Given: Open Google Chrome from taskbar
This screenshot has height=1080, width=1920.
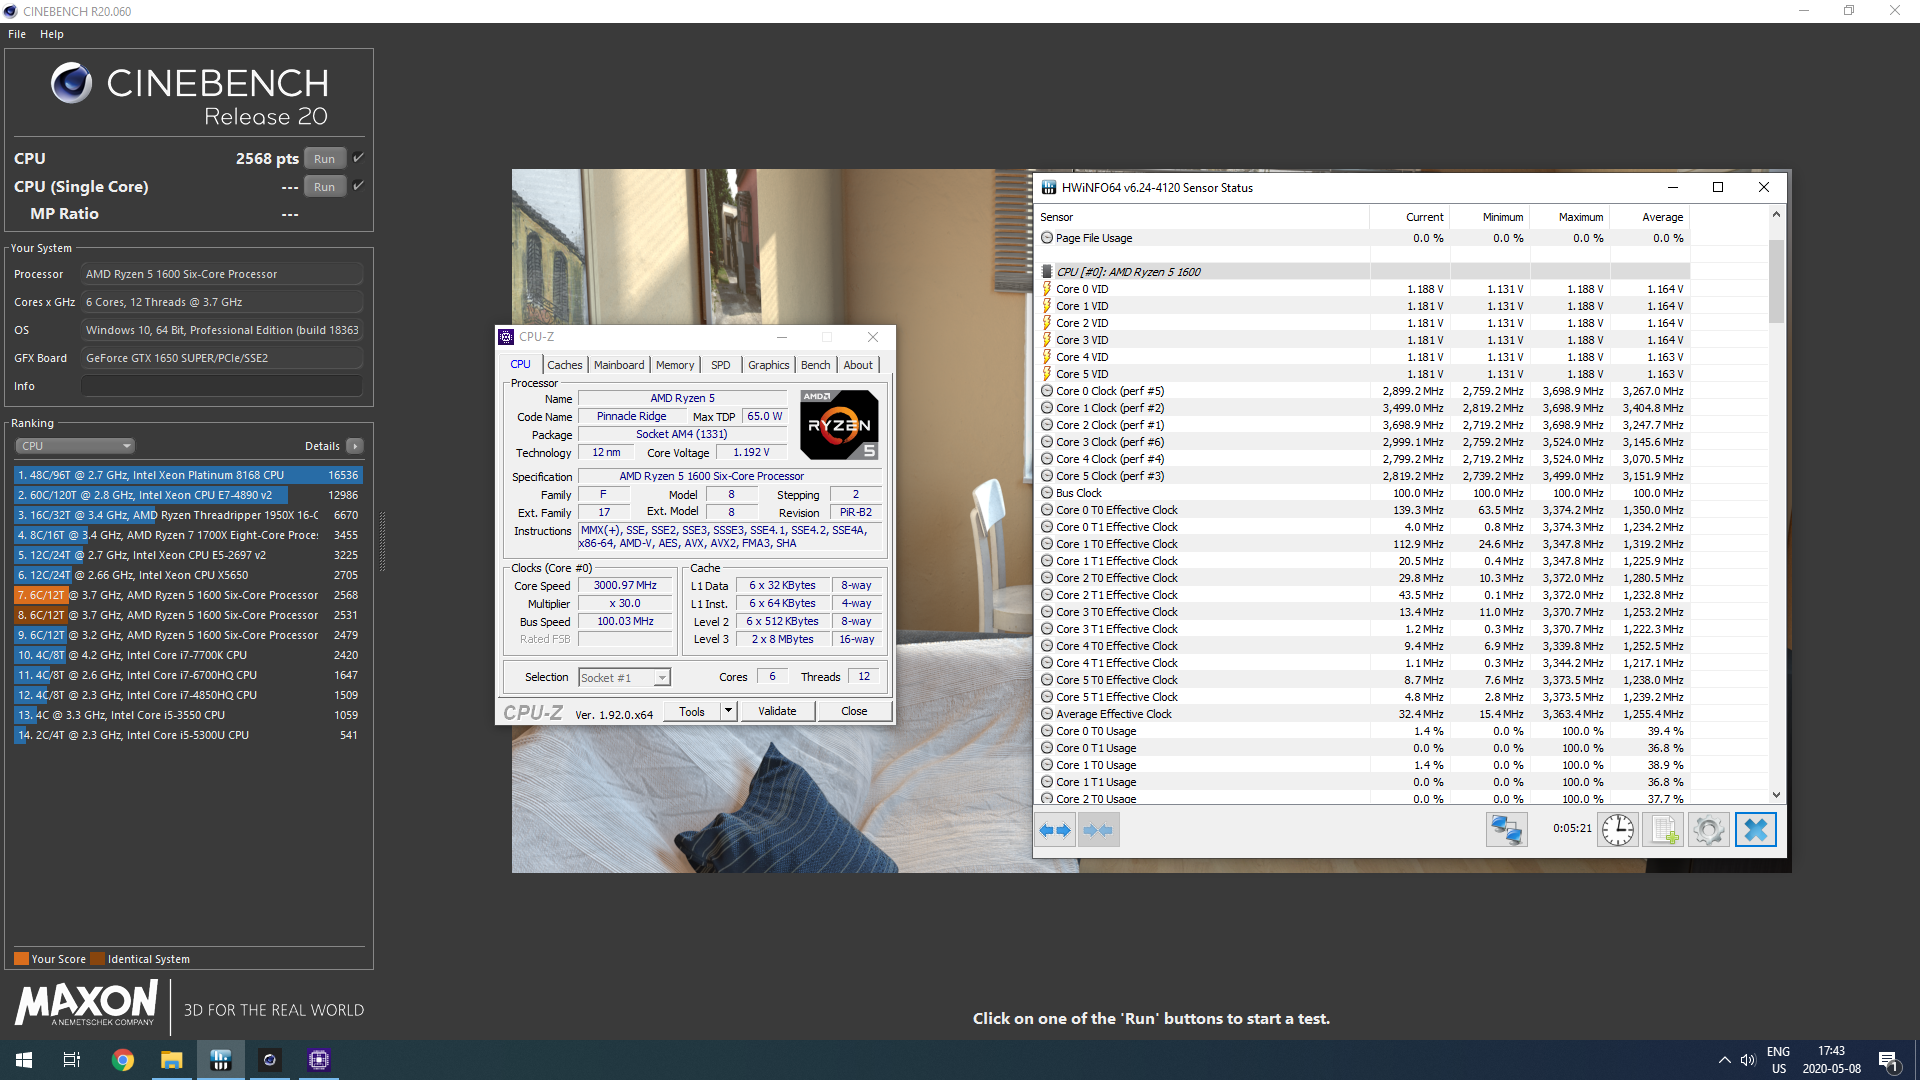Looking at the screenshot, I should [x=123, y=1060].
